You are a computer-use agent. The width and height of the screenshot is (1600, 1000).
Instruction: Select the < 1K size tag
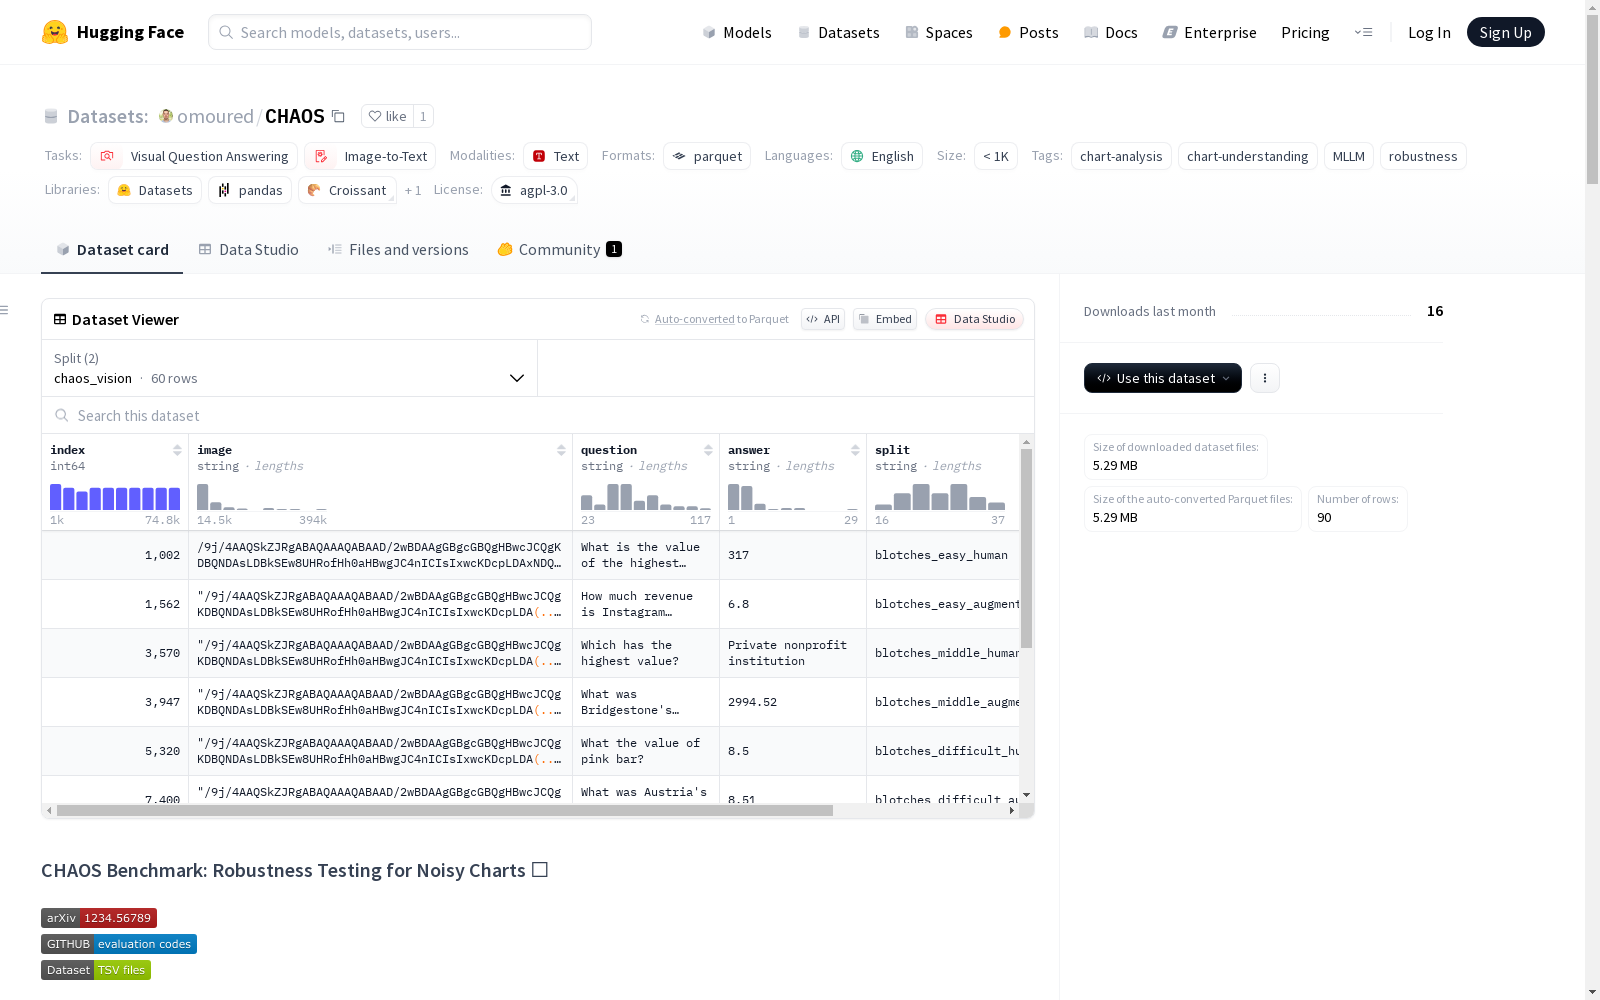[996, 156]
